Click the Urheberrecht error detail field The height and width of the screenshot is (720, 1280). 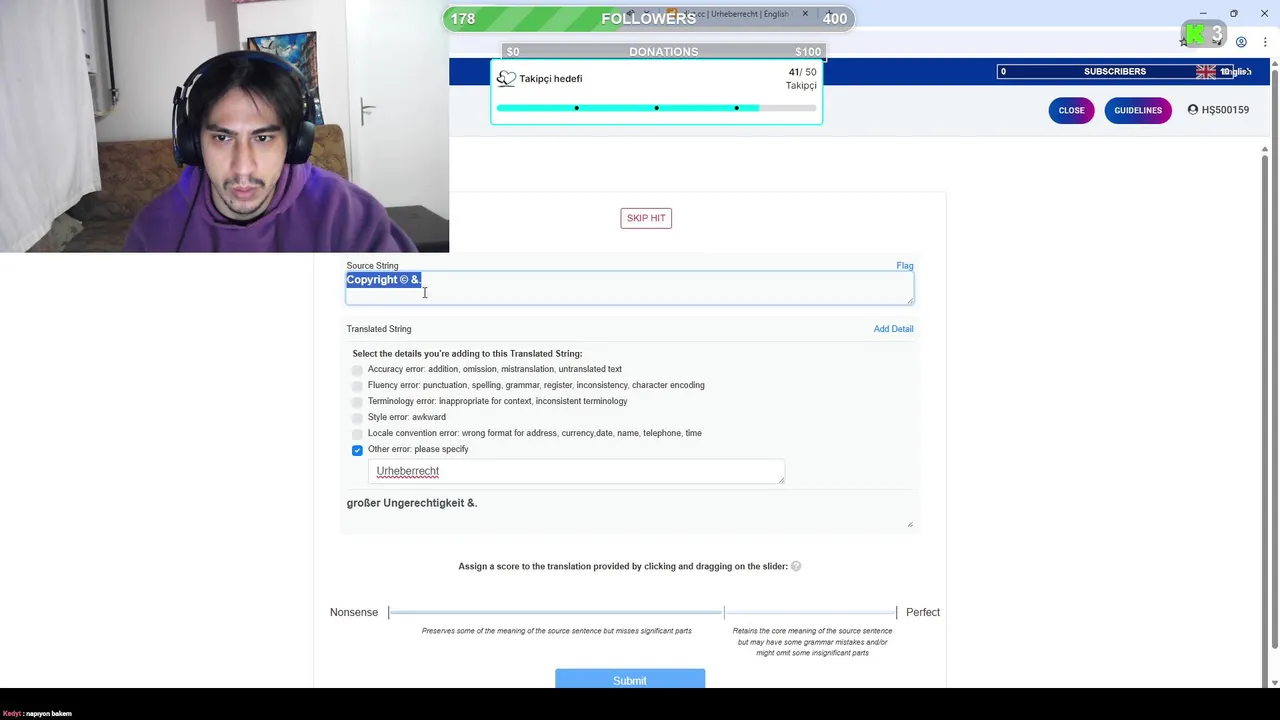pos(576,472)
